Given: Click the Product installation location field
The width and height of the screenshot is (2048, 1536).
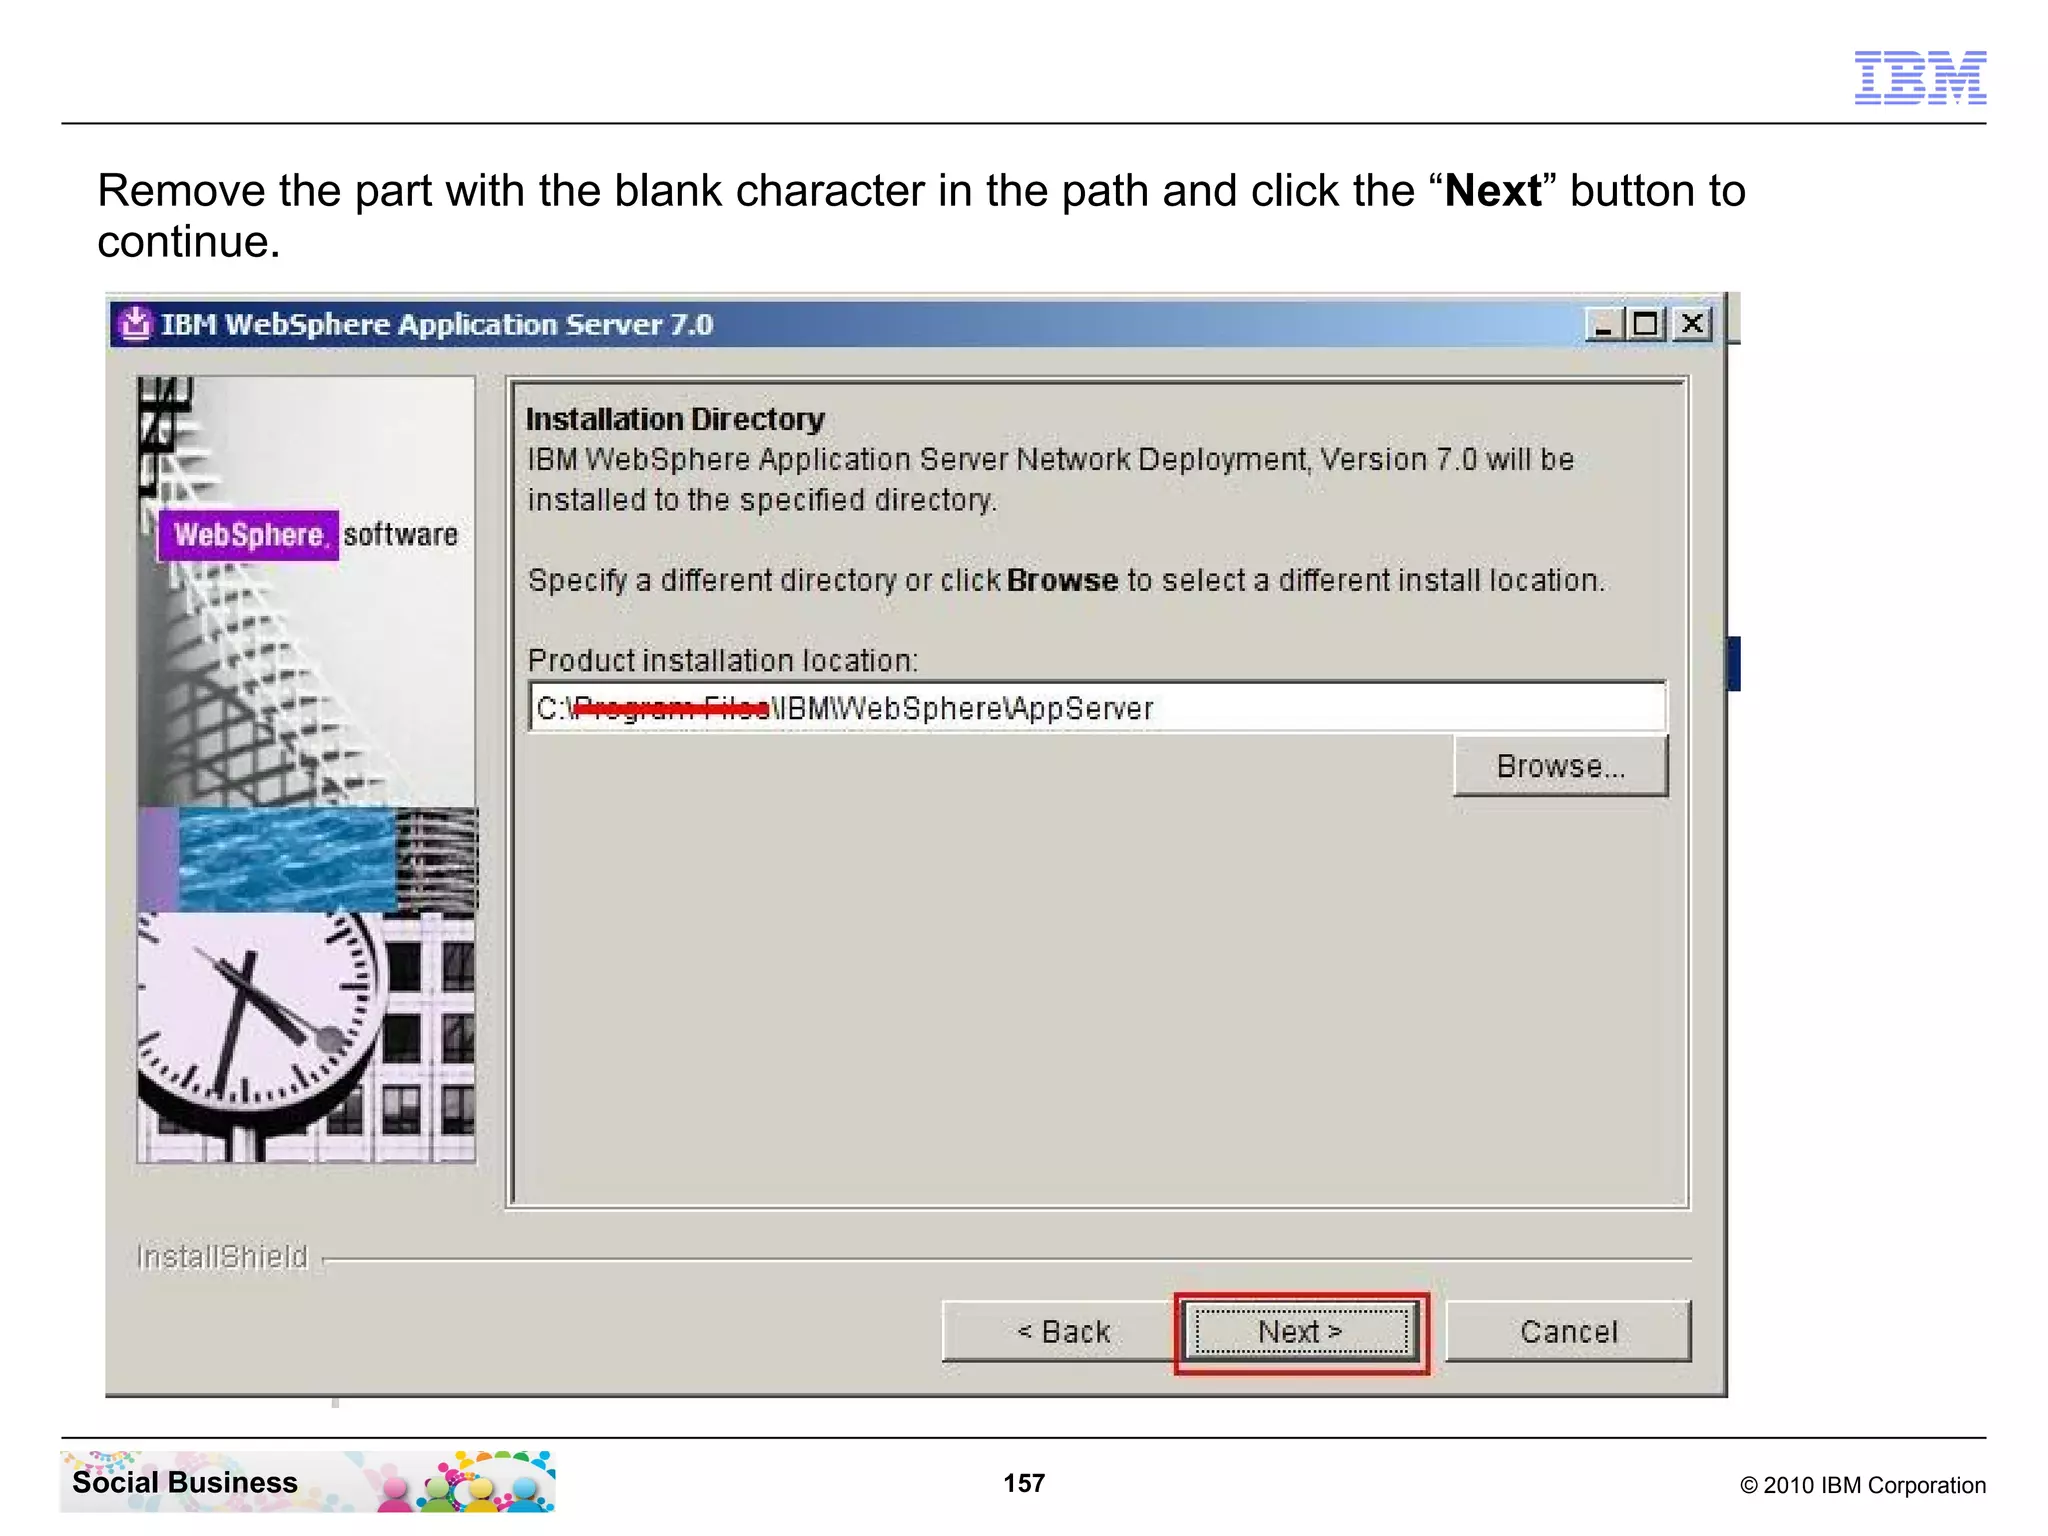Looking at the screenshot, I should point(1097,708).
